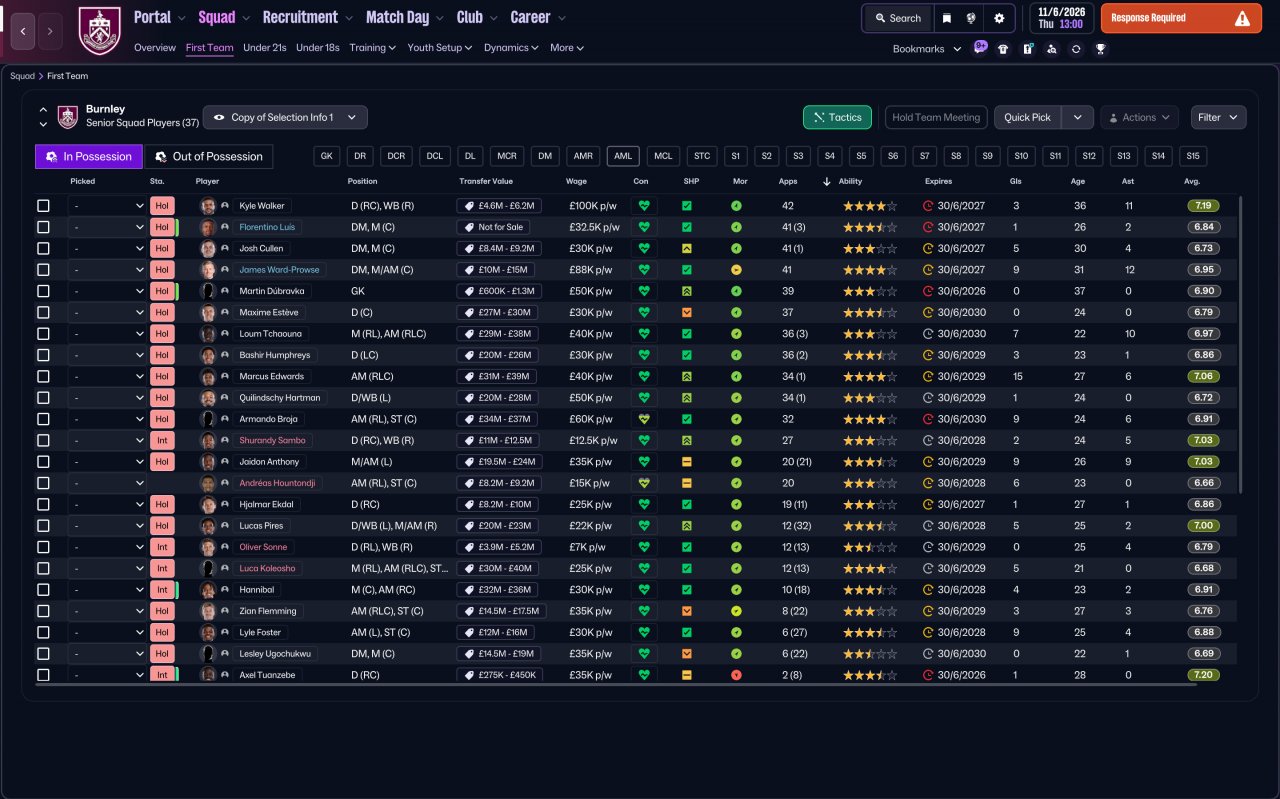Select the STC position slot button
Viewport: 1280px width, 799px height.
[702, 156]
